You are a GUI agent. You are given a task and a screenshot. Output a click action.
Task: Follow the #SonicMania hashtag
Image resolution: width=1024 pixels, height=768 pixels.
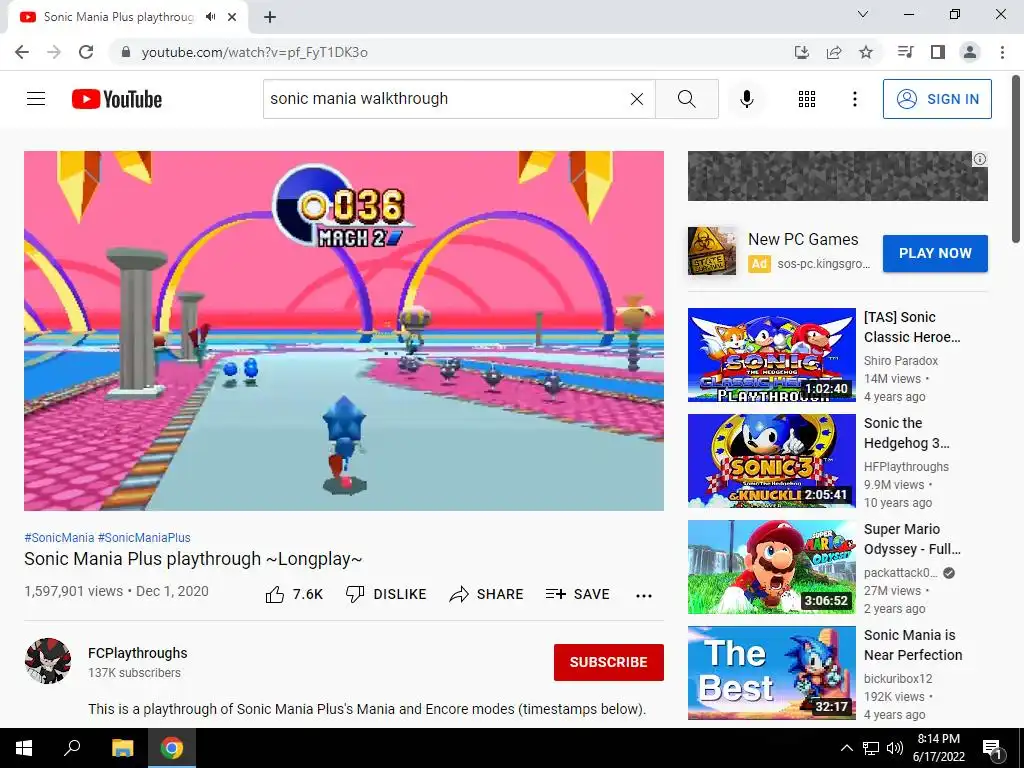click(59, 537)
